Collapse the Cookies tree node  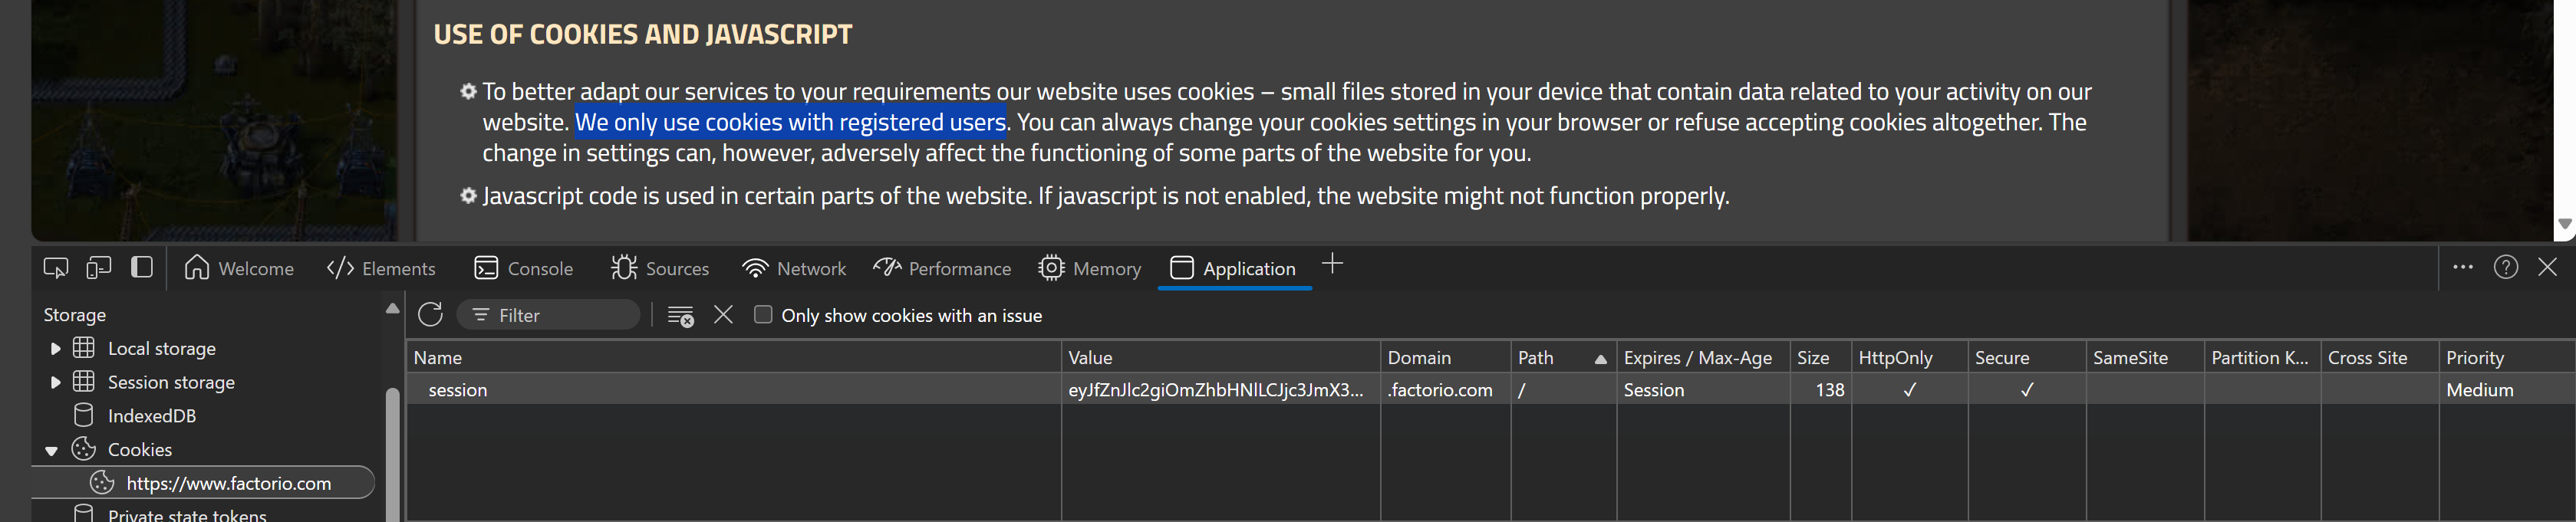pyautogui.click(x=52, y=451)
